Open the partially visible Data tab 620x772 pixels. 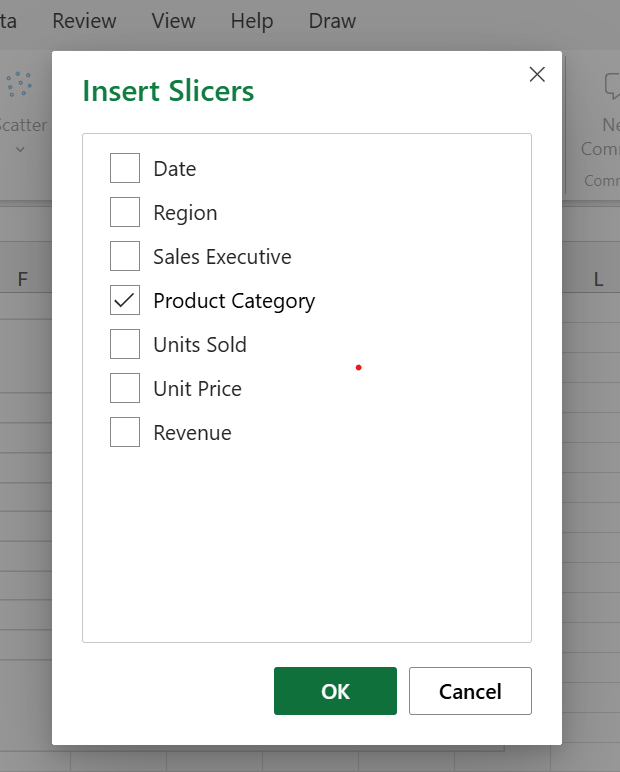coord(8,21)
